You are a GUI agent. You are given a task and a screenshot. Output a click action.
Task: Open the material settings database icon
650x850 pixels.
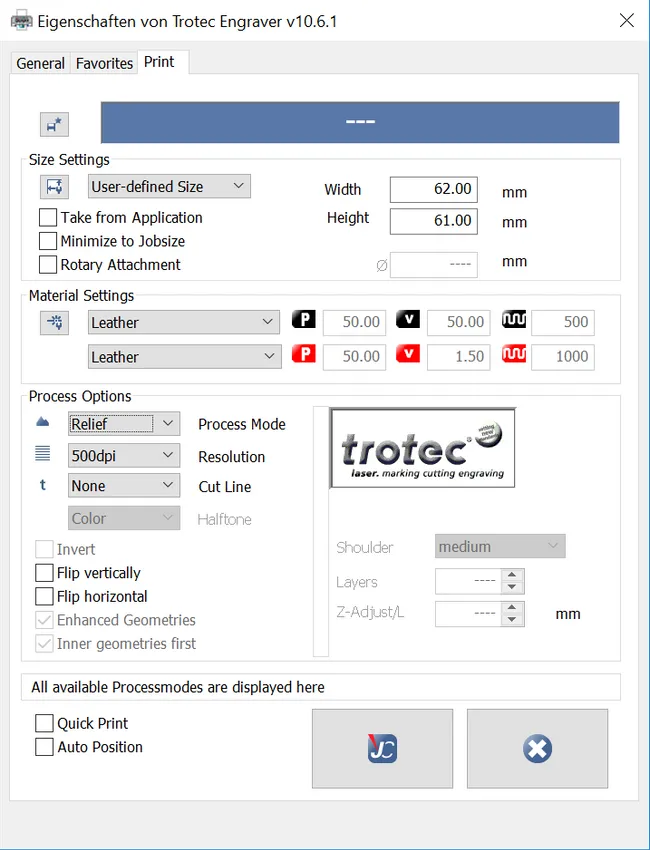pyautogui.click(x=54, y=322)
